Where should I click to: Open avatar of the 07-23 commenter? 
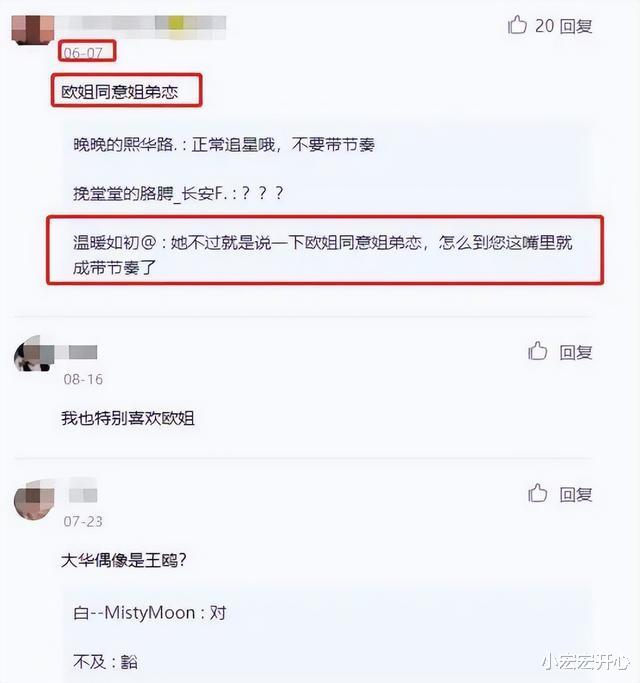[x=34, y=500]
